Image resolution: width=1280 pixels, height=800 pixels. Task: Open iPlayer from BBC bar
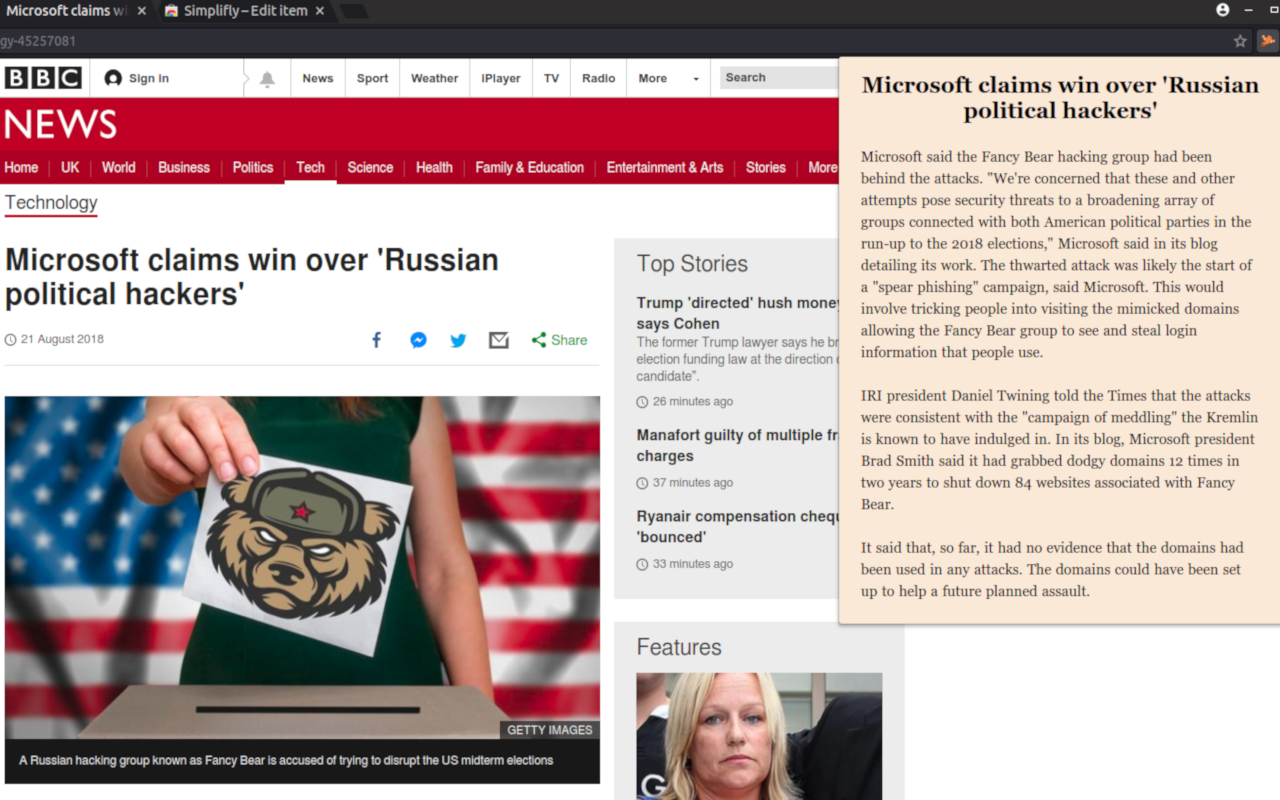[x=501, y=78]
